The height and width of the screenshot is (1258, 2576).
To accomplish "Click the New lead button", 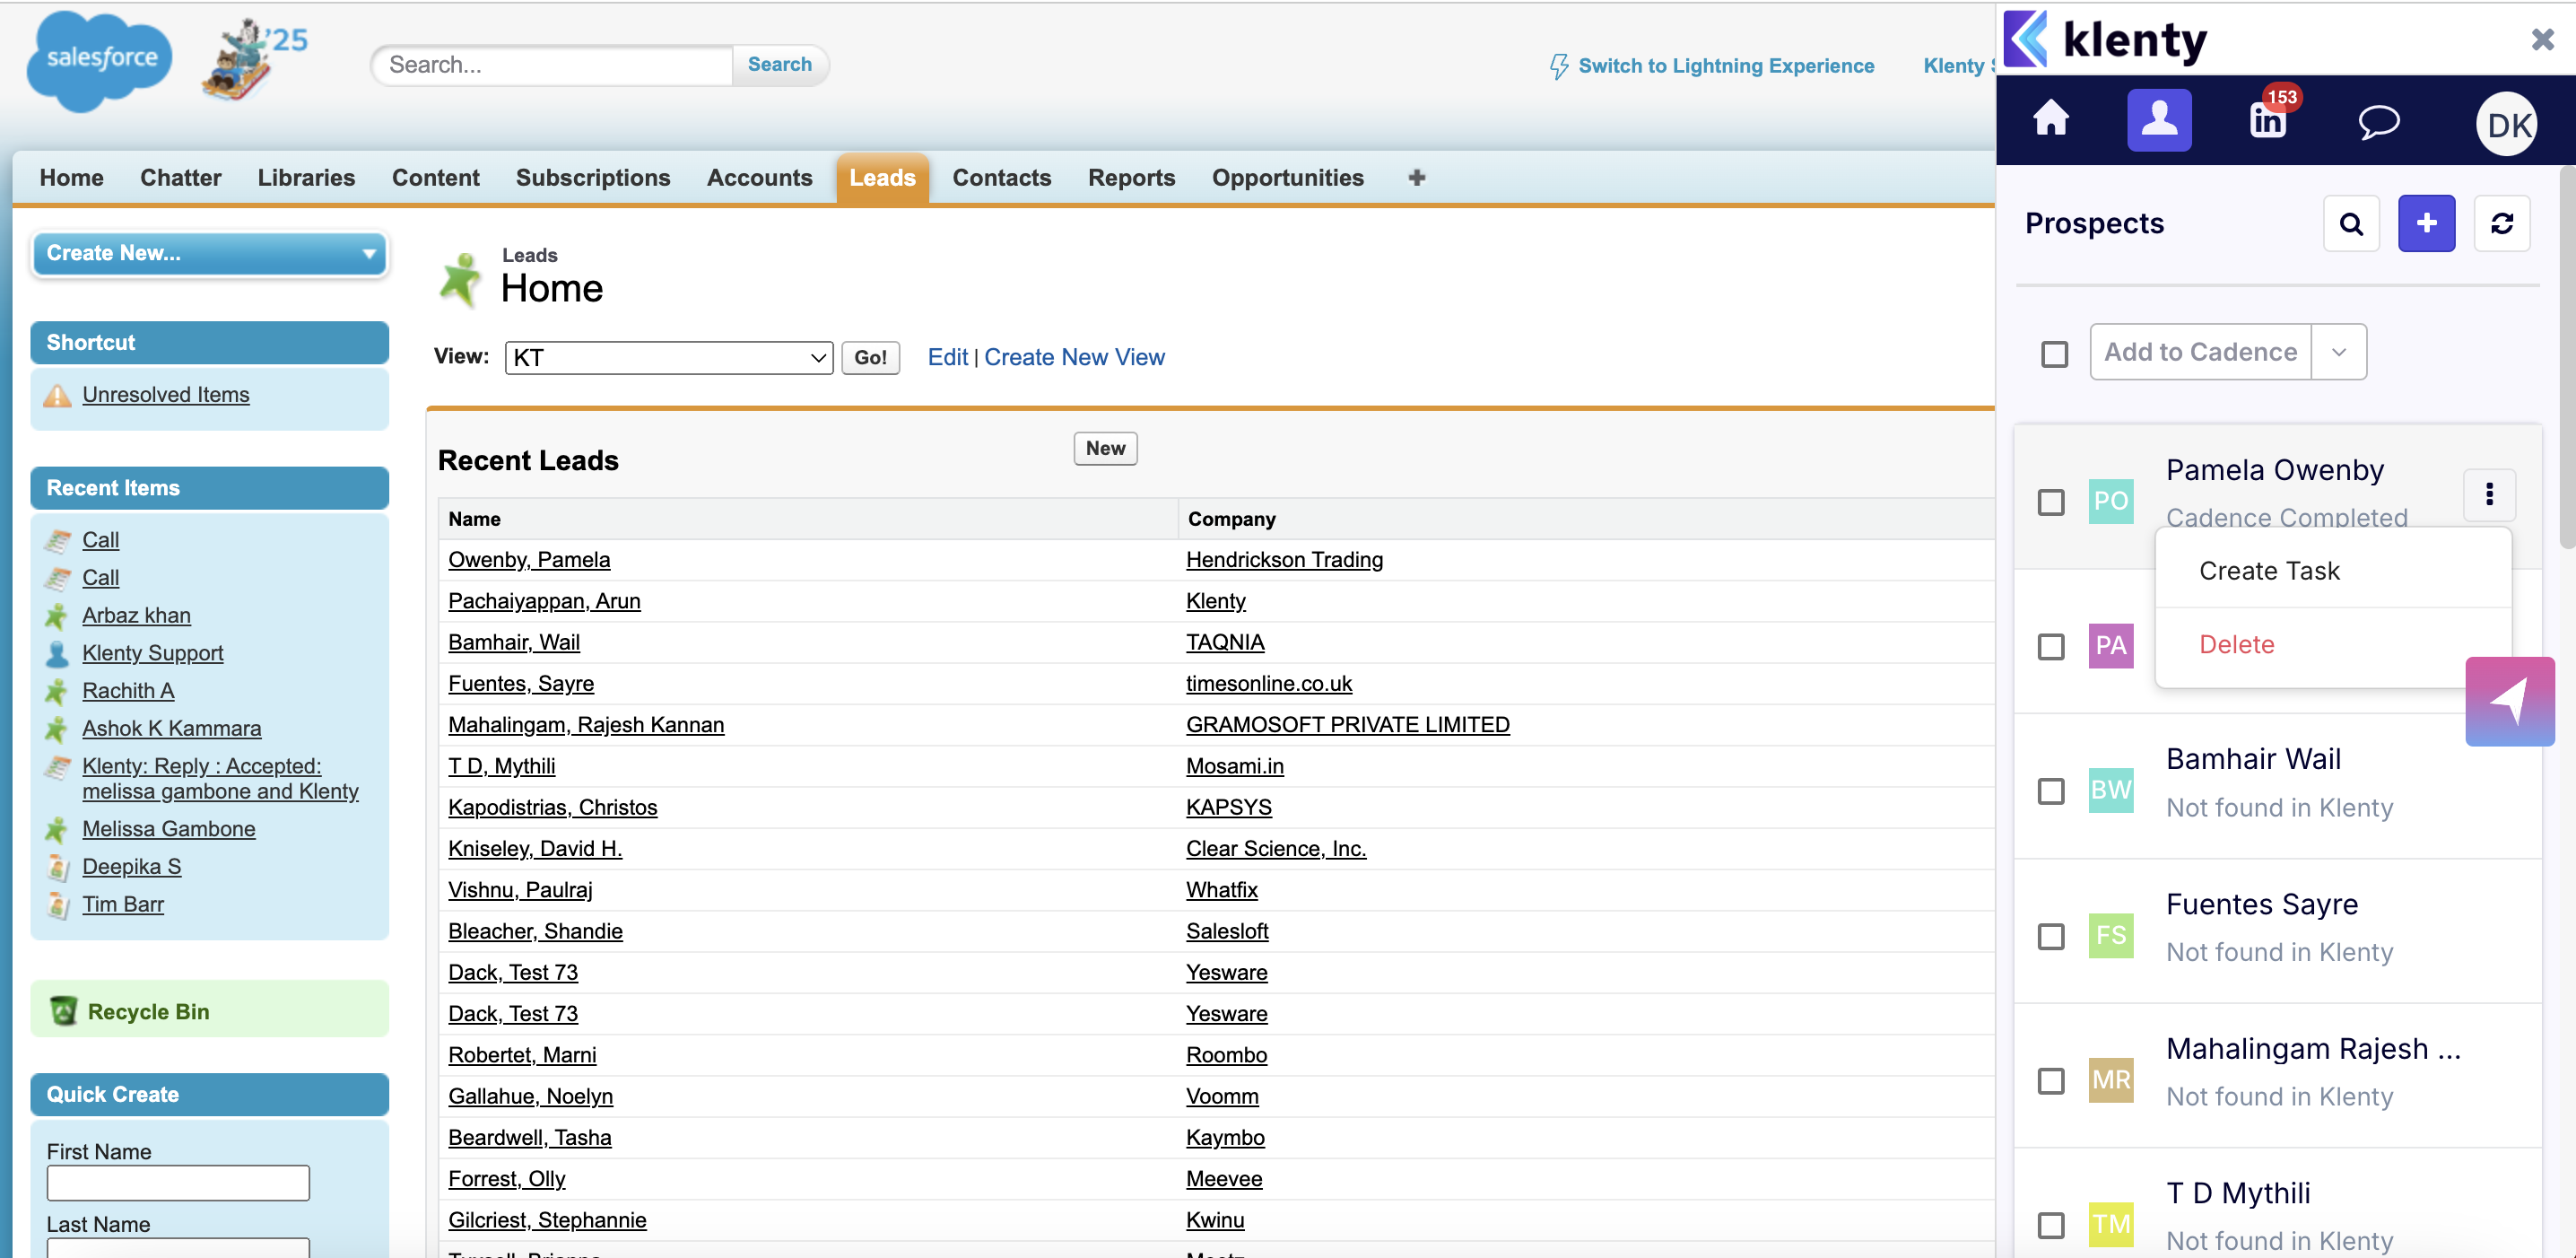I will point(1104,448).
